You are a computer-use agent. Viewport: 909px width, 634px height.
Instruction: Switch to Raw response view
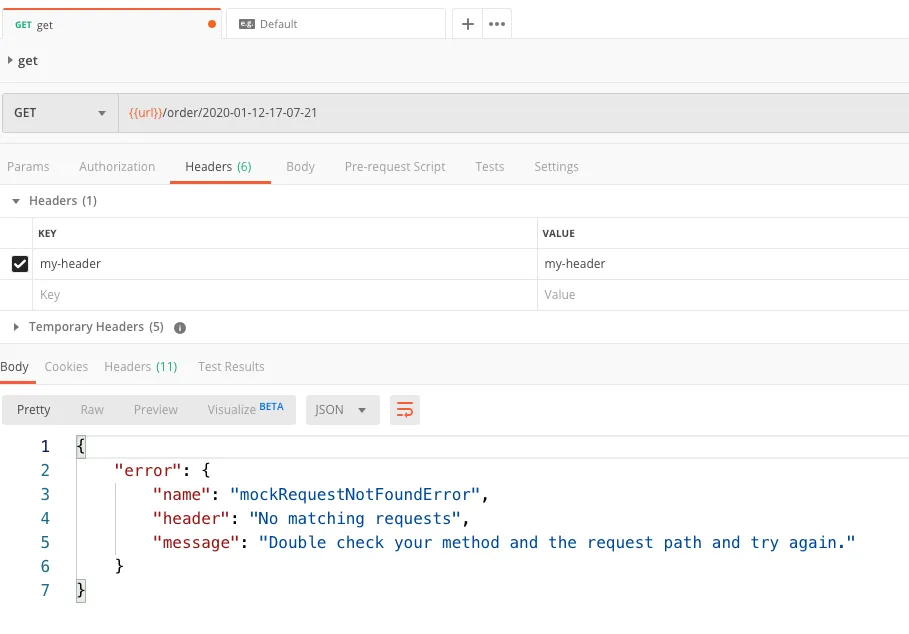tap(92, 410)
